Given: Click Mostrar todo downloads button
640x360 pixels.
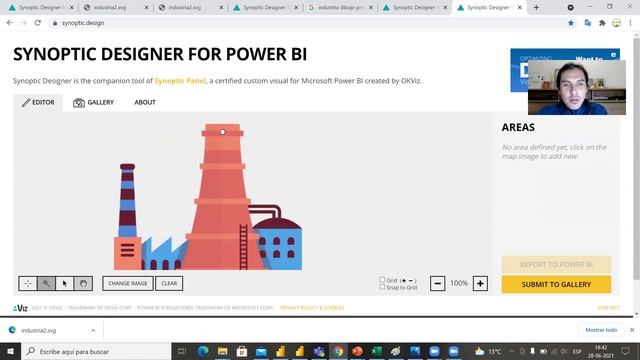Looking at the screenshot, I should pos(601,330).
